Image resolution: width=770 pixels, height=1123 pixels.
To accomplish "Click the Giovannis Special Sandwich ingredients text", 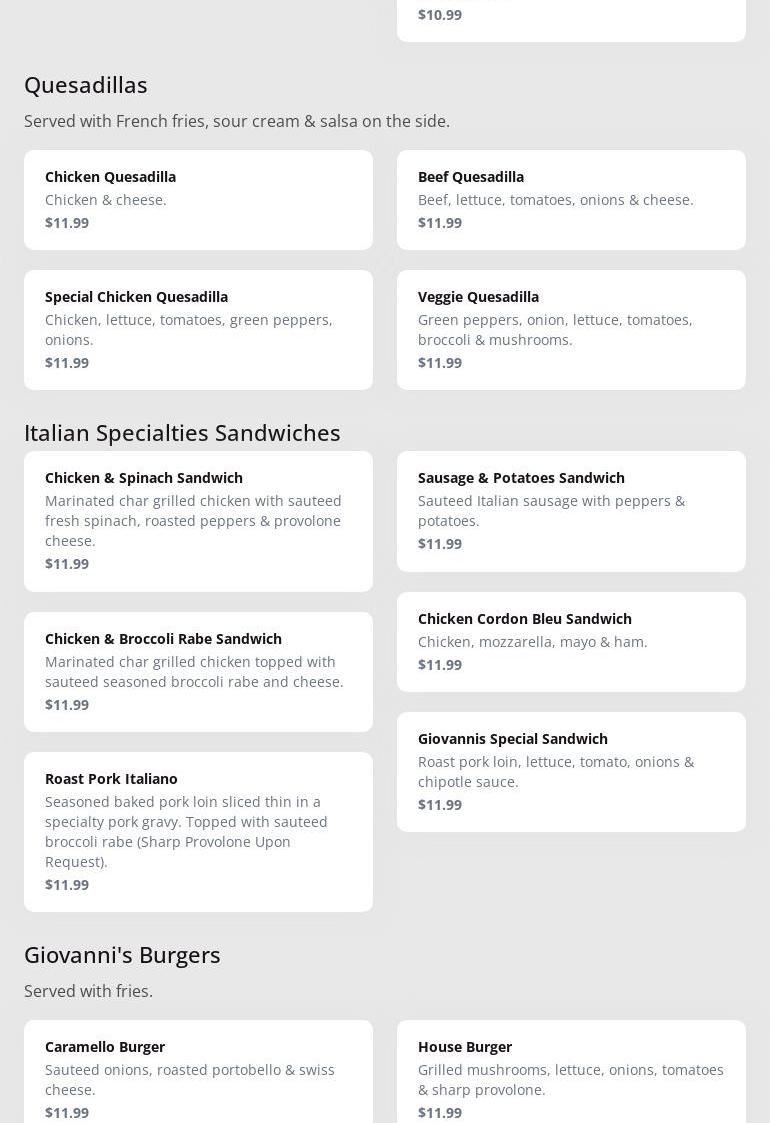I will 555,771.
